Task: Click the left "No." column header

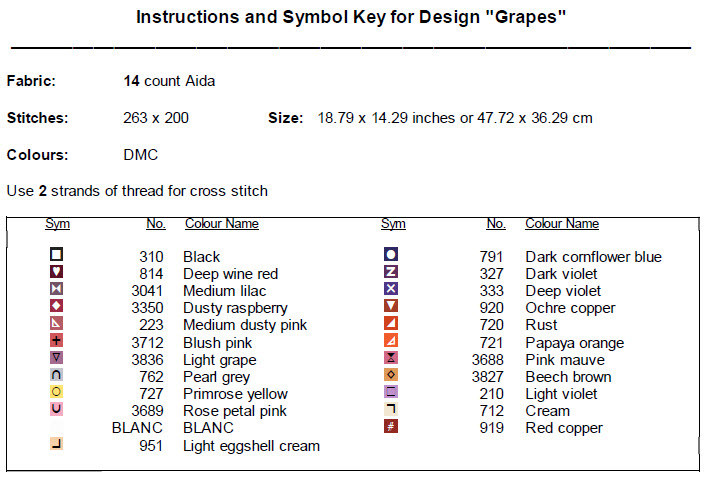Action: 156,224
